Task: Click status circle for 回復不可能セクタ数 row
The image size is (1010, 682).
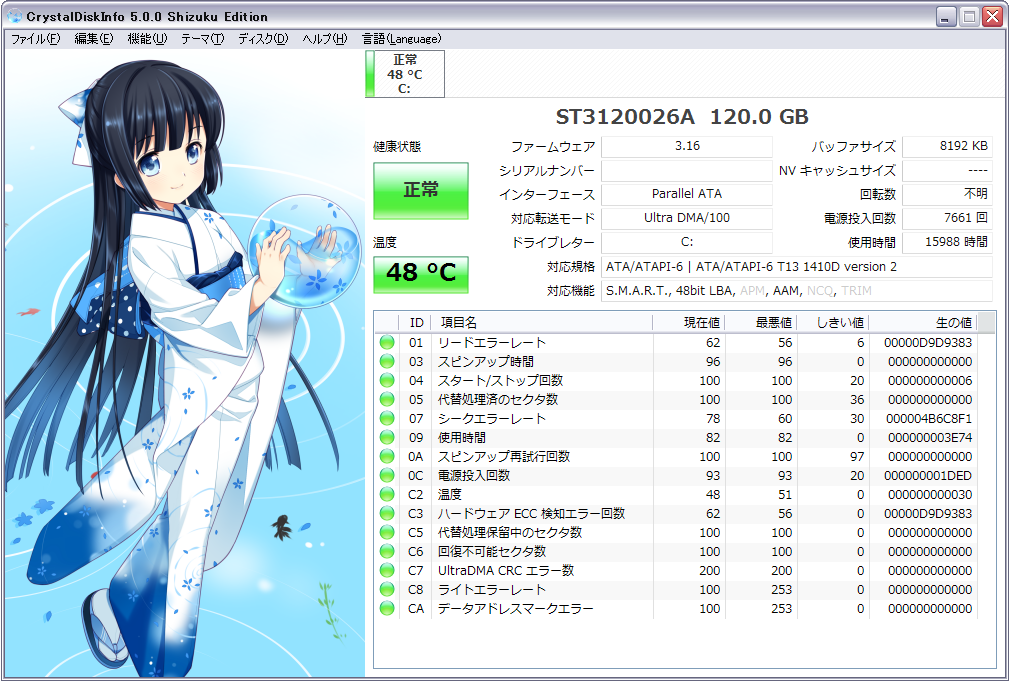Action: [386, 551]
